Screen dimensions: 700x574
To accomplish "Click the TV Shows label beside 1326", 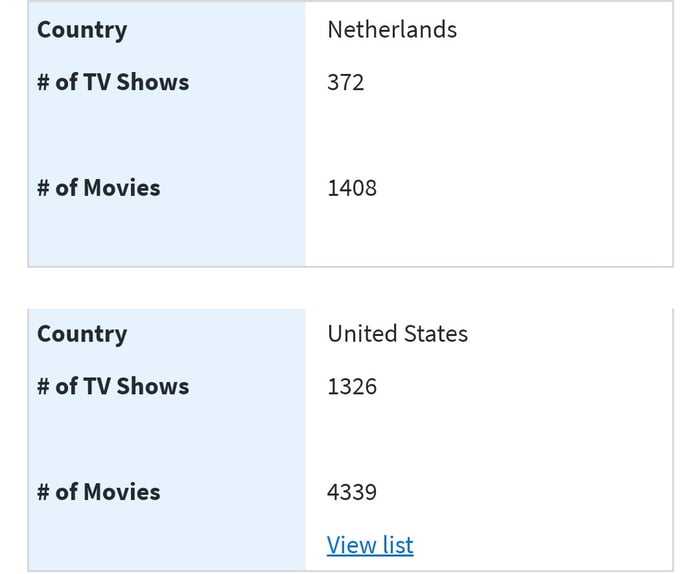I will (113, 386).
